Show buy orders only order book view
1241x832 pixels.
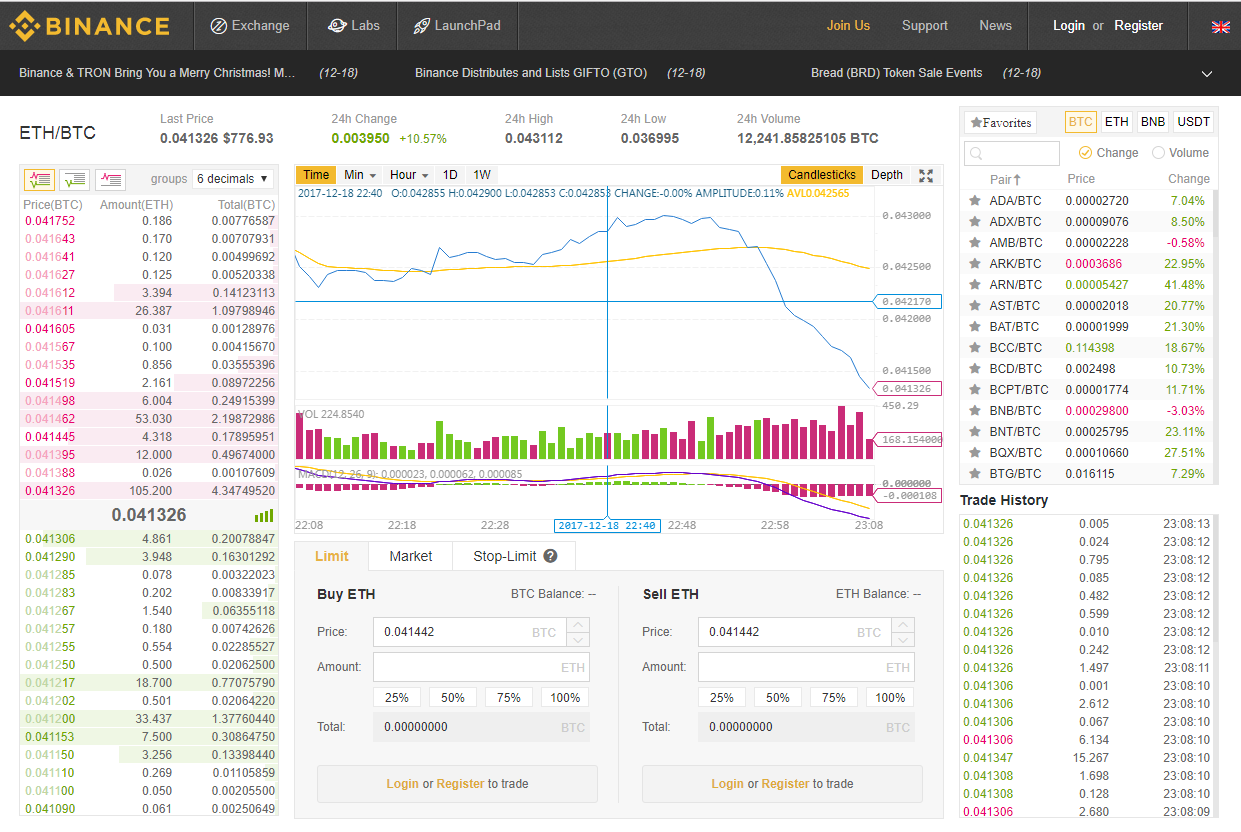click(x=74, y=179)
